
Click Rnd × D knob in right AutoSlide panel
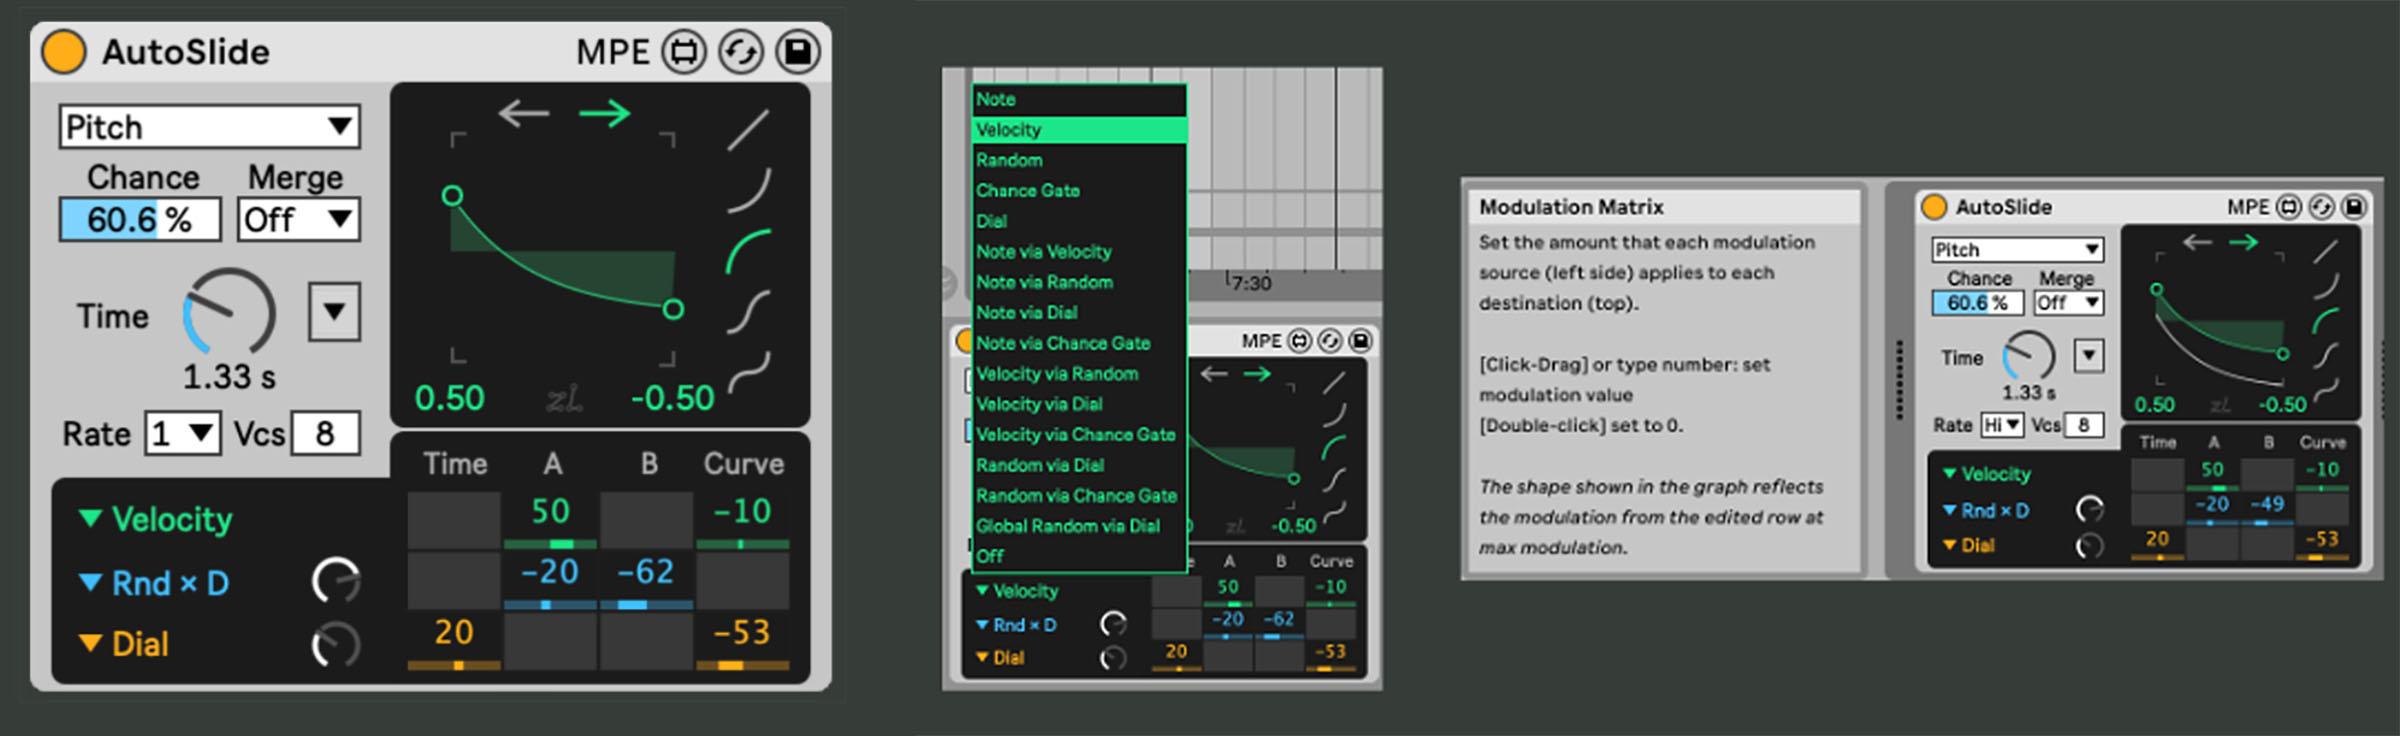tap(2090, 509)
